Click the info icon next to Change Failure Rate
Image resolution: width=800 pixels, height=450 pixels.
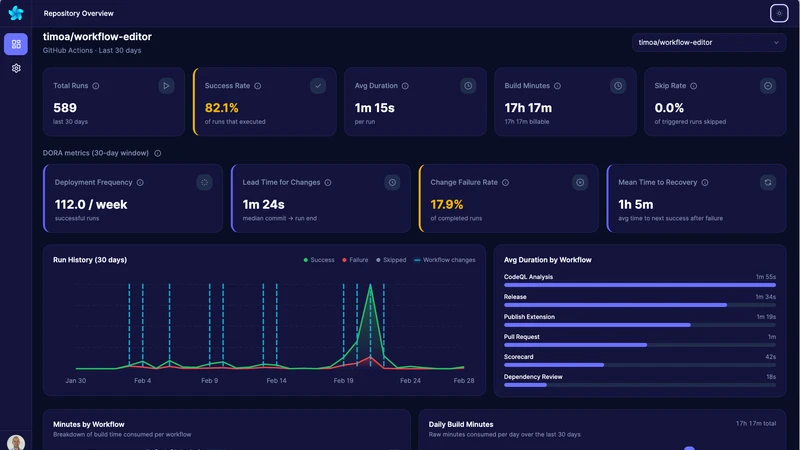point(505,182)
